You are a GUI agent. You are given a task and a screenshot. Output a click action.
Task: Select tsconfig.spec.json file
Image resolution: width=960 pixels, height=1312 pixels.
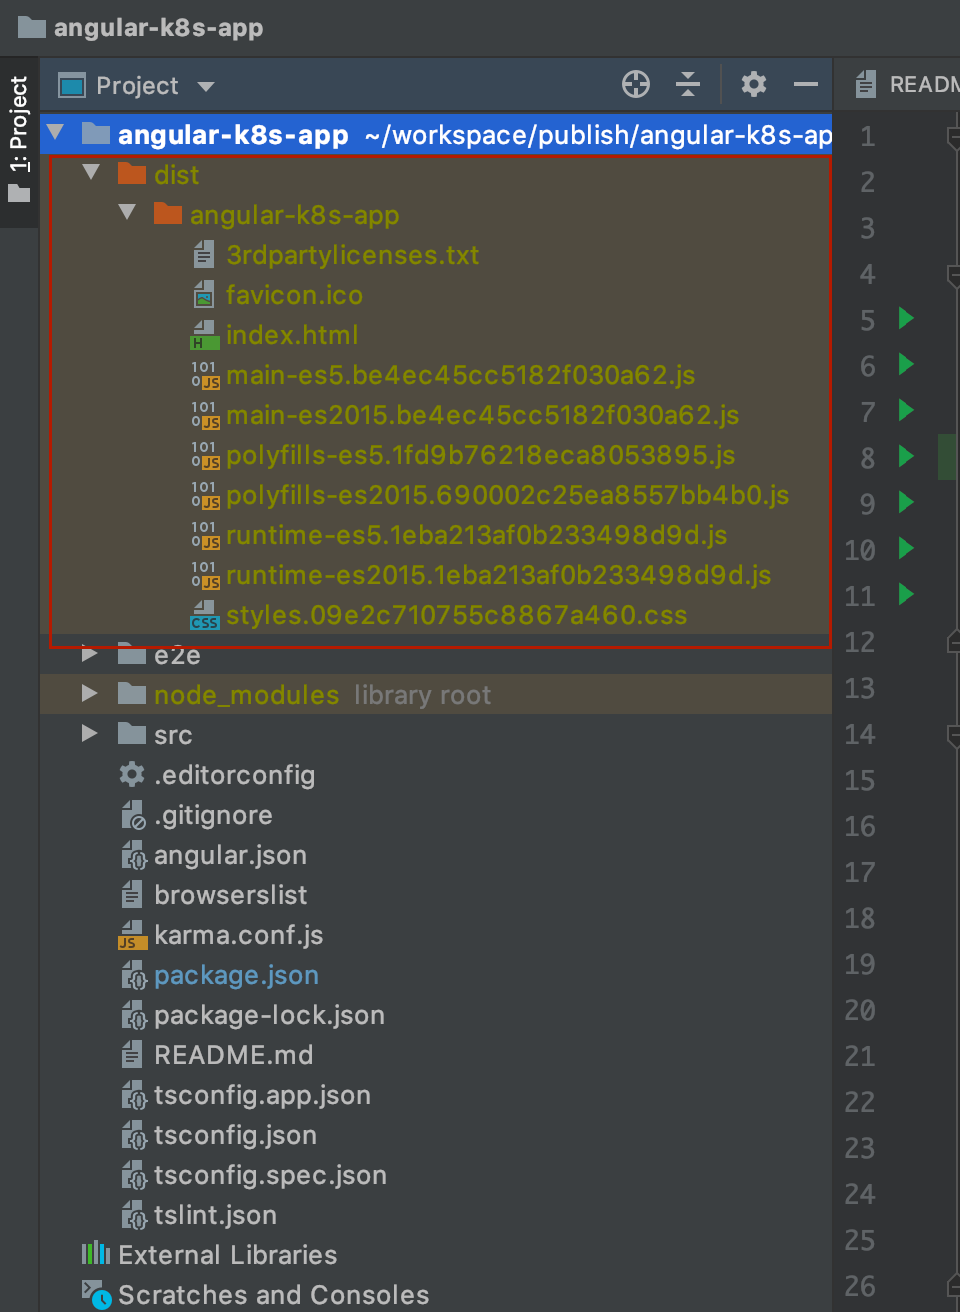(x=270, y=1175)
